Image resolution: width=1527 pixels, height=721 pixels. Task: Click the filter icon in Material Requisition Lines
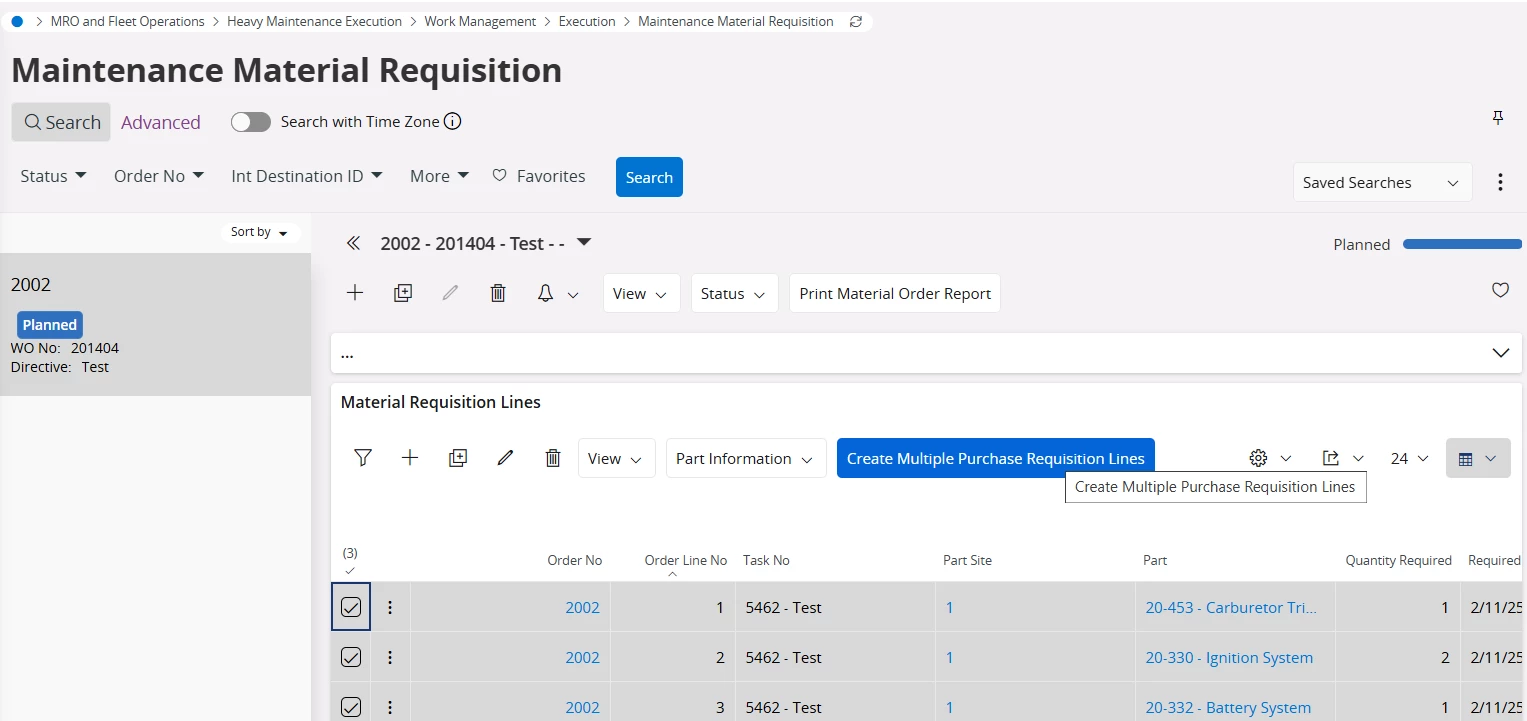coord(363,458)
